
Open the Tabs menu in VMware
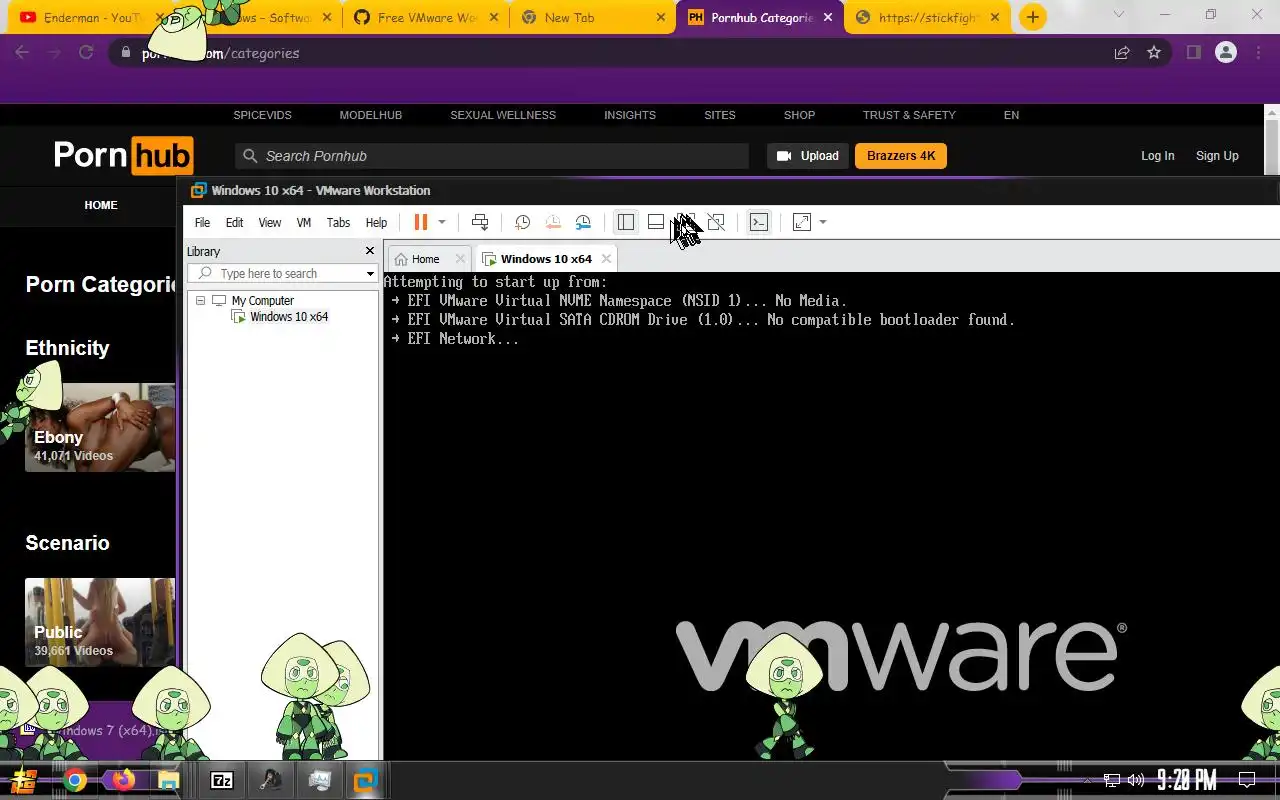[x=338, y=223]
